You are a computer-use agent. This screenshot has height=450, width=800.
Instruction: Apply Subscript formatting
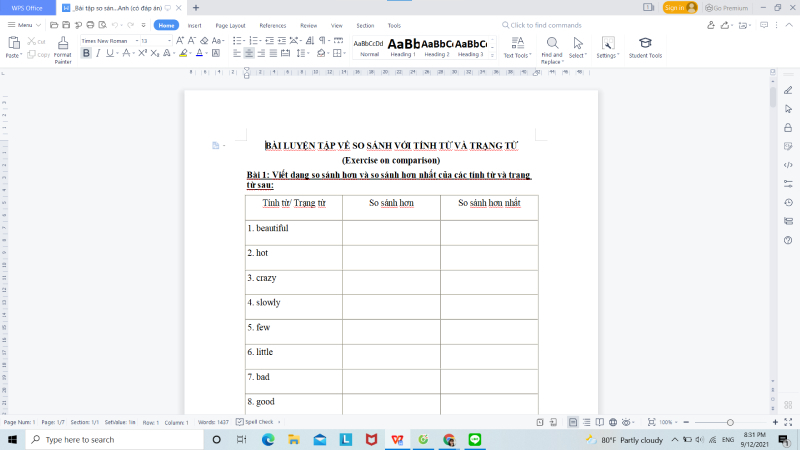(x=155, y=53)
